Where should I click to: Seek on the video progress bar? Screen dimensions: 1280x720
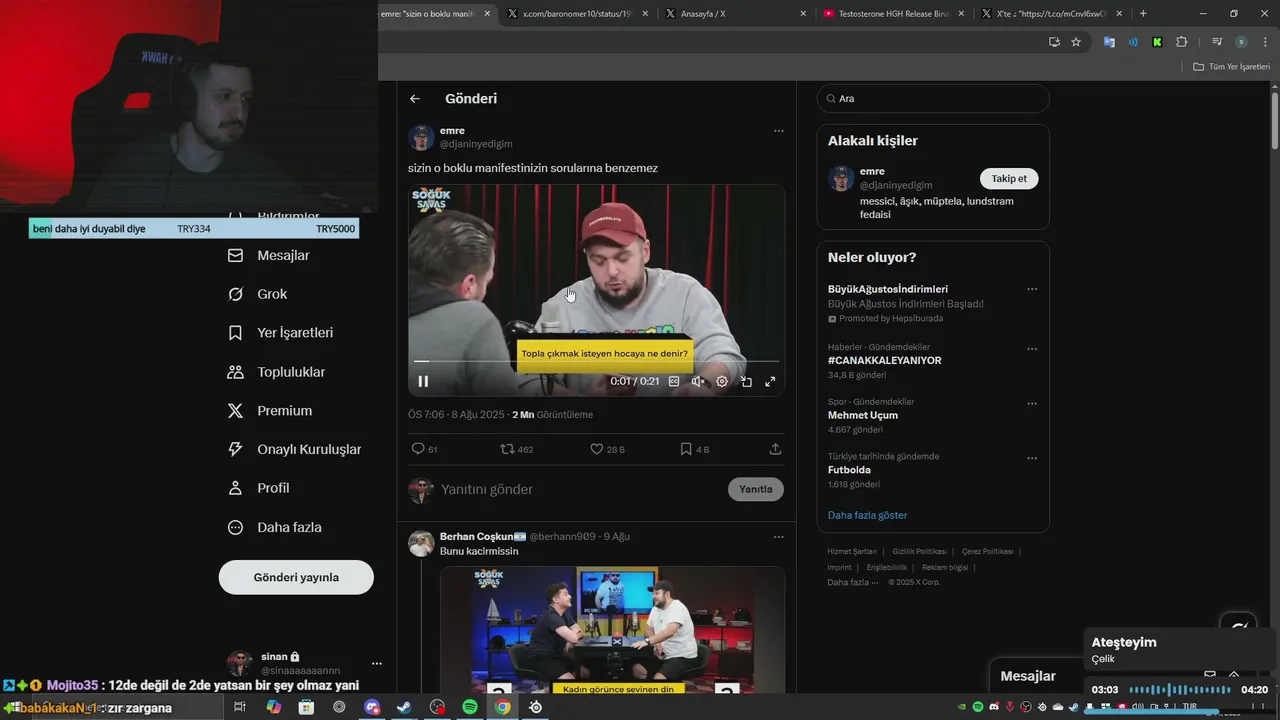pyautogui.click(x=596, y=361)
